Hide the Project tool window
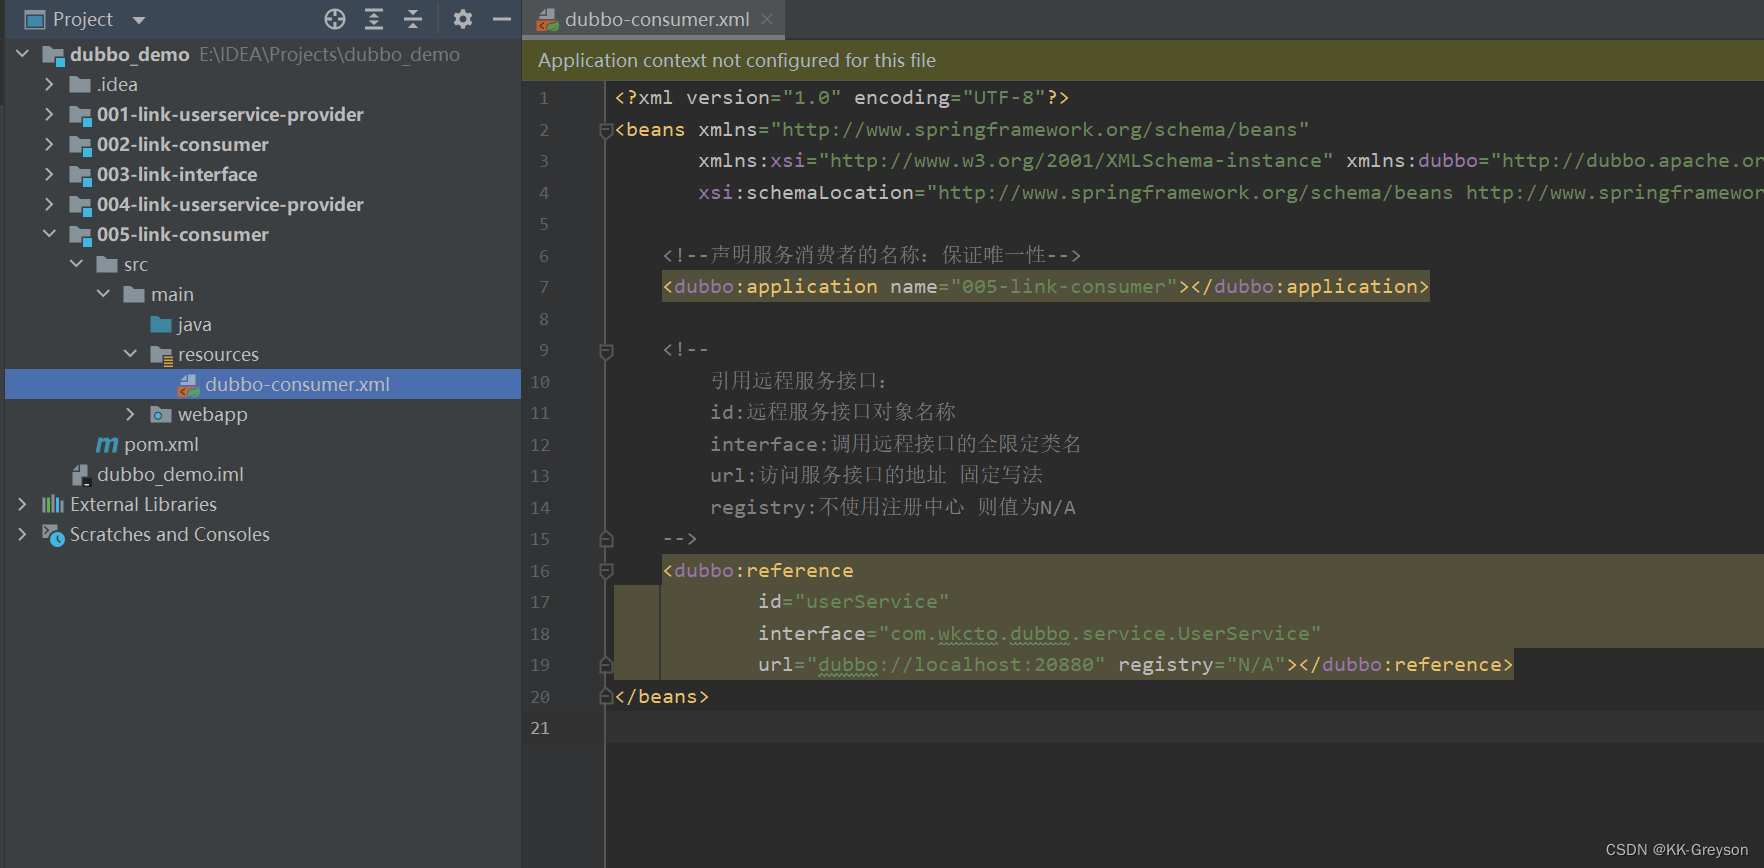 502,19
